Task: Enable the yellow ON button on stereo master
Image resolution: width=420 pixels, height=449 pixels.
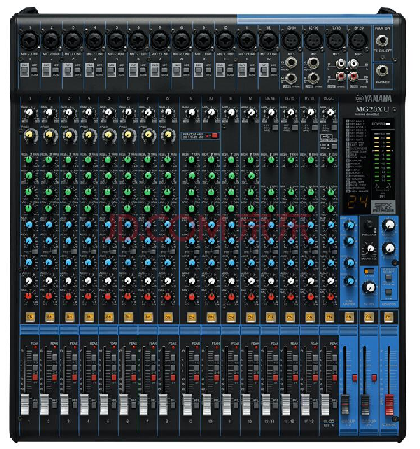Action: pos(388,317)
